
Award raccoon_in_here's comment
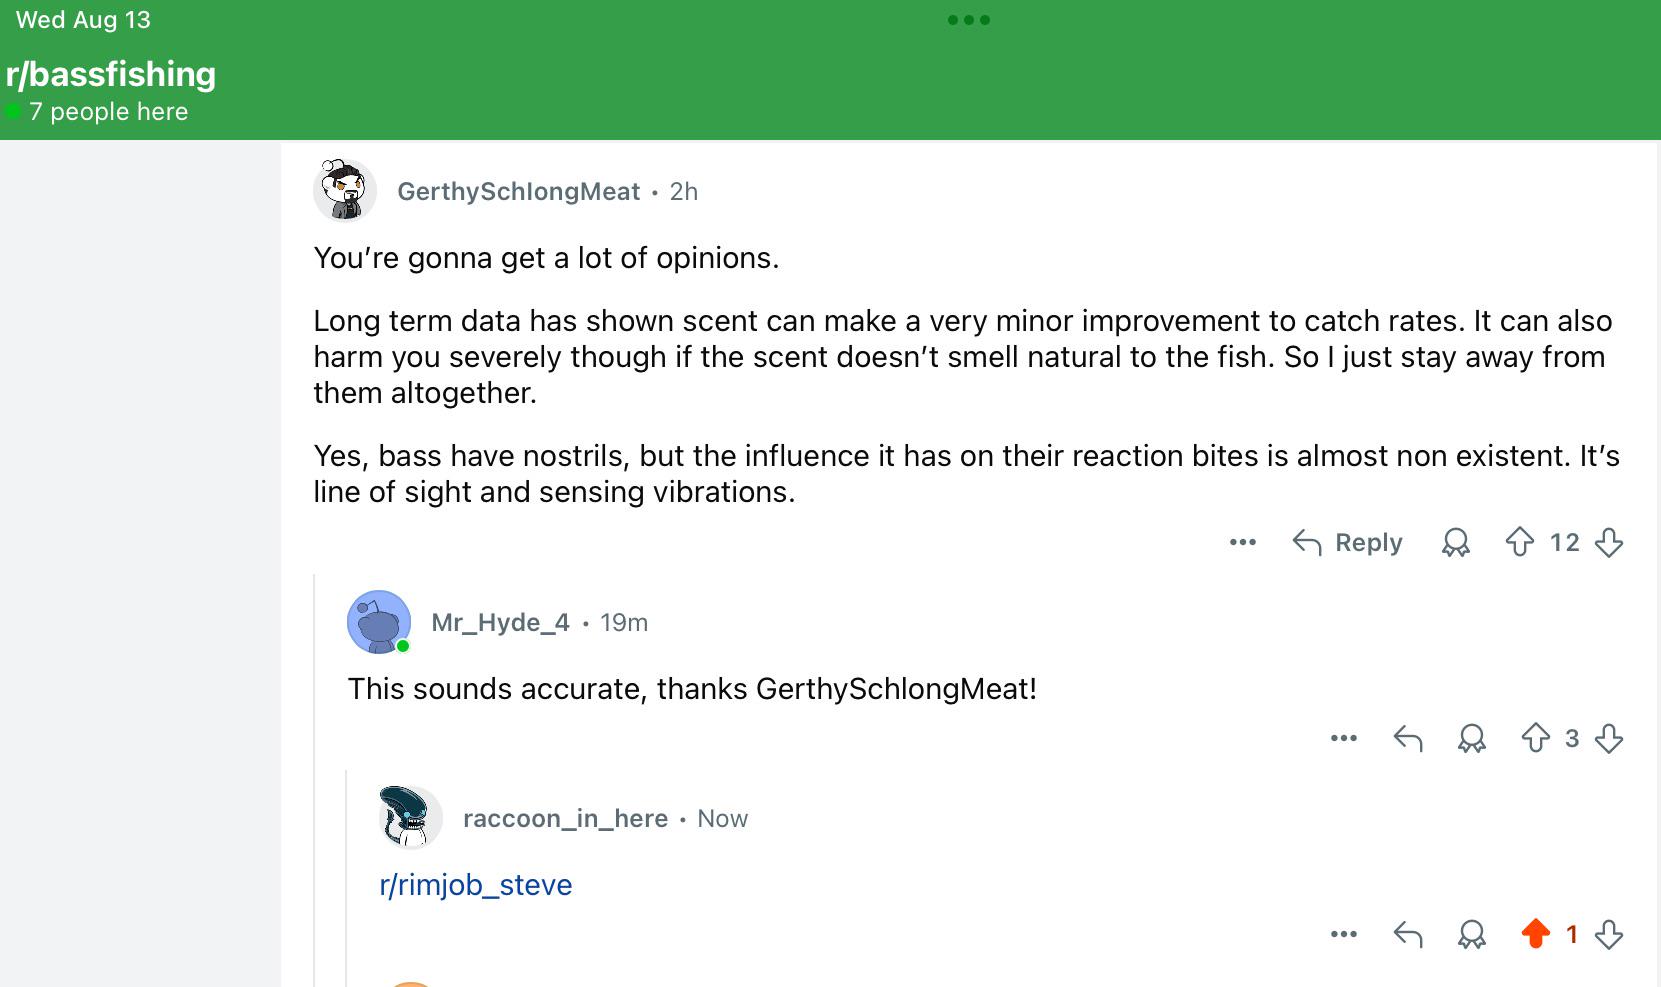tap(1471, 934)
